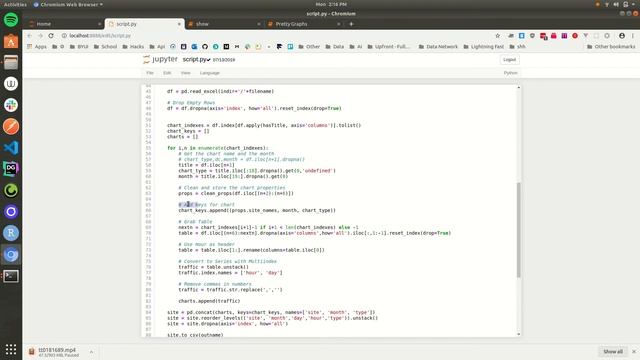Open the Api bookmarks folder

tap(157, 47)
